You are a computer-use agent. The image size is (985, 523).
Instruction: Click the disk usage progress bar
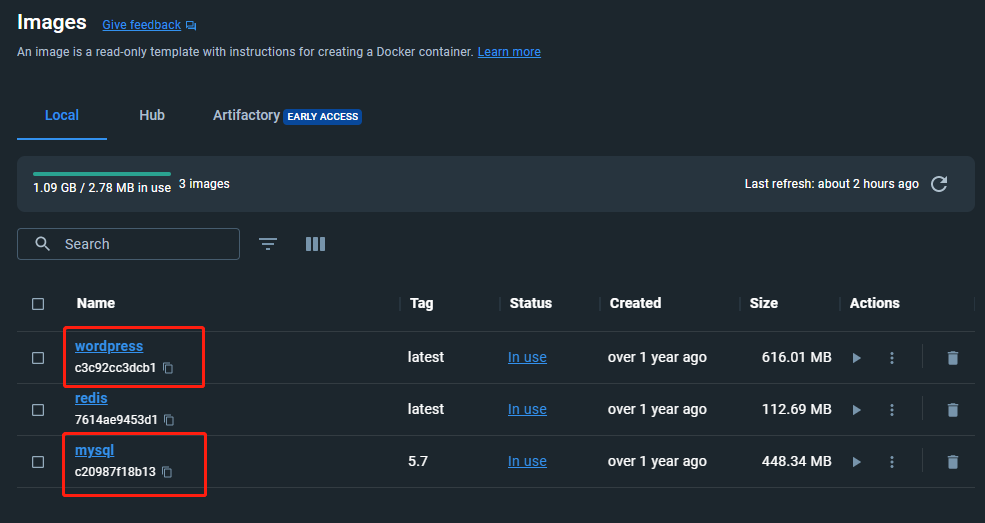[102, 174]
